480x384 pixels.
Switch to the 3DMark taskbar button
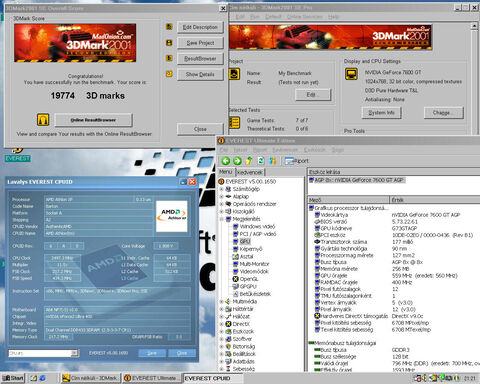90,378
